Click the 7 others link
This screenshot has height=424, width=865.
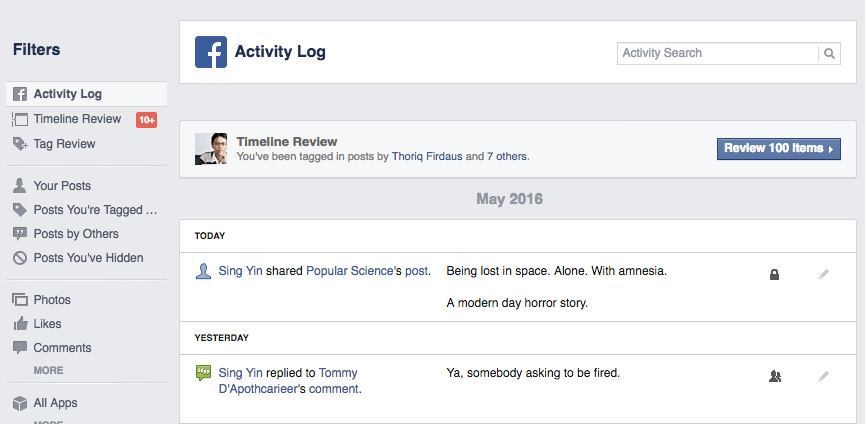506,157
